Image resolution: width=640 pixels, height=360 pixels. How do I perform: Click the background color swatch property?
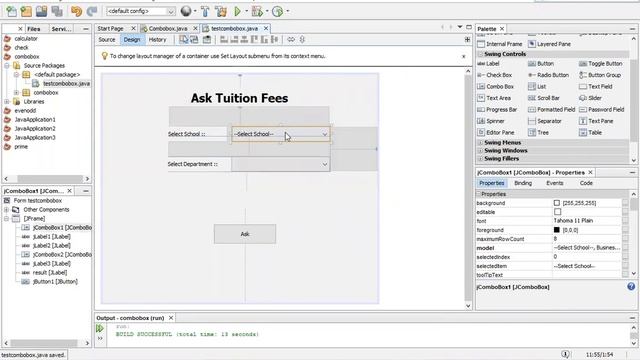pos(557,203)
